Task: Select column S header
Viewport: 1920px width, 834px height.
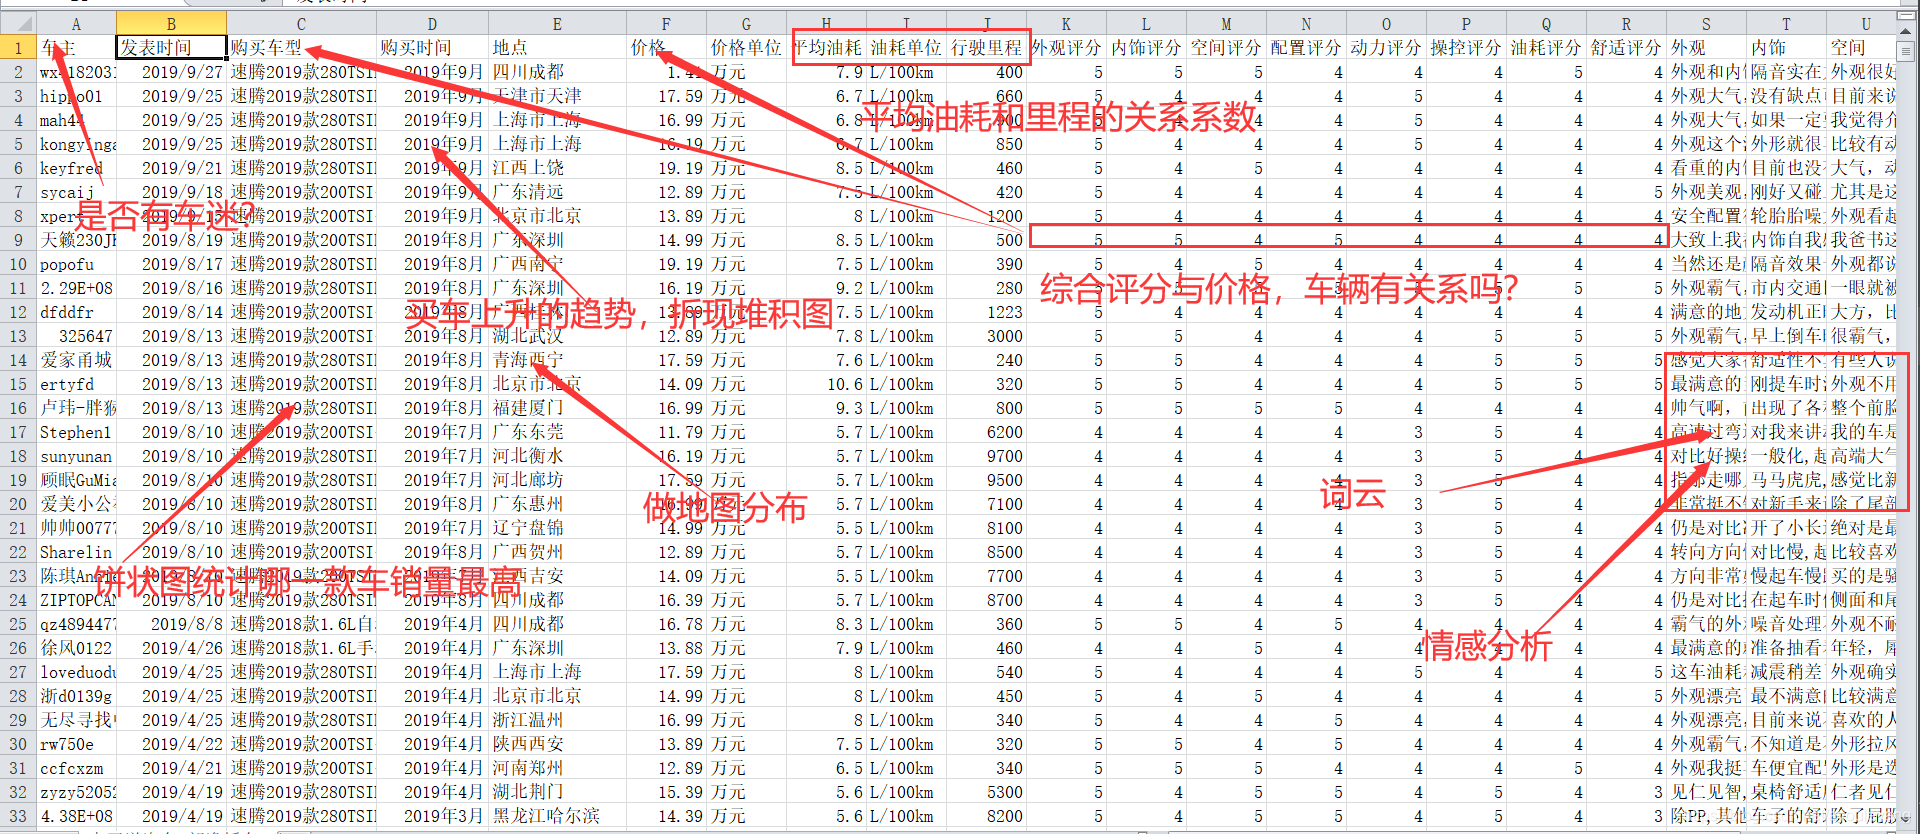Action: pos(1706,23)
